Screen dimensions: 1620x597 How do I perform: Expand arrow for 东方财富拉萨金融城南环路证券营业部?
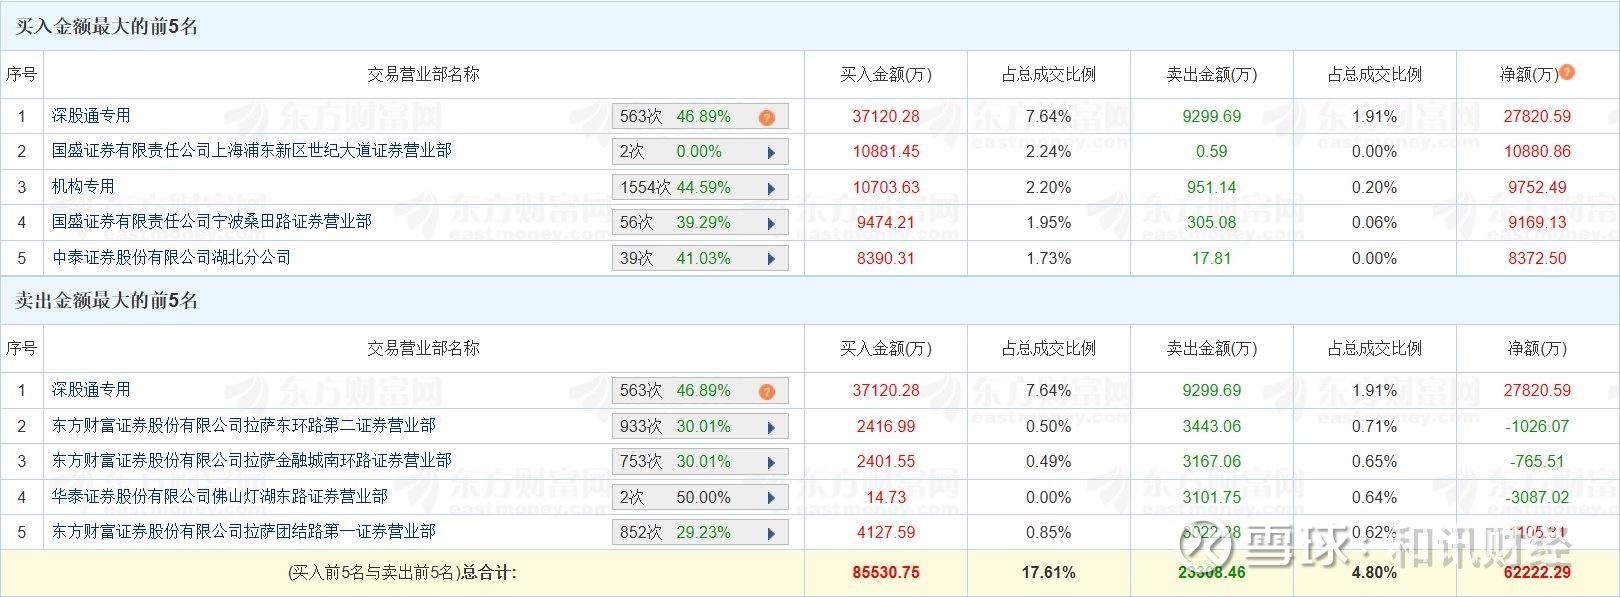click(x=771, y=462)
